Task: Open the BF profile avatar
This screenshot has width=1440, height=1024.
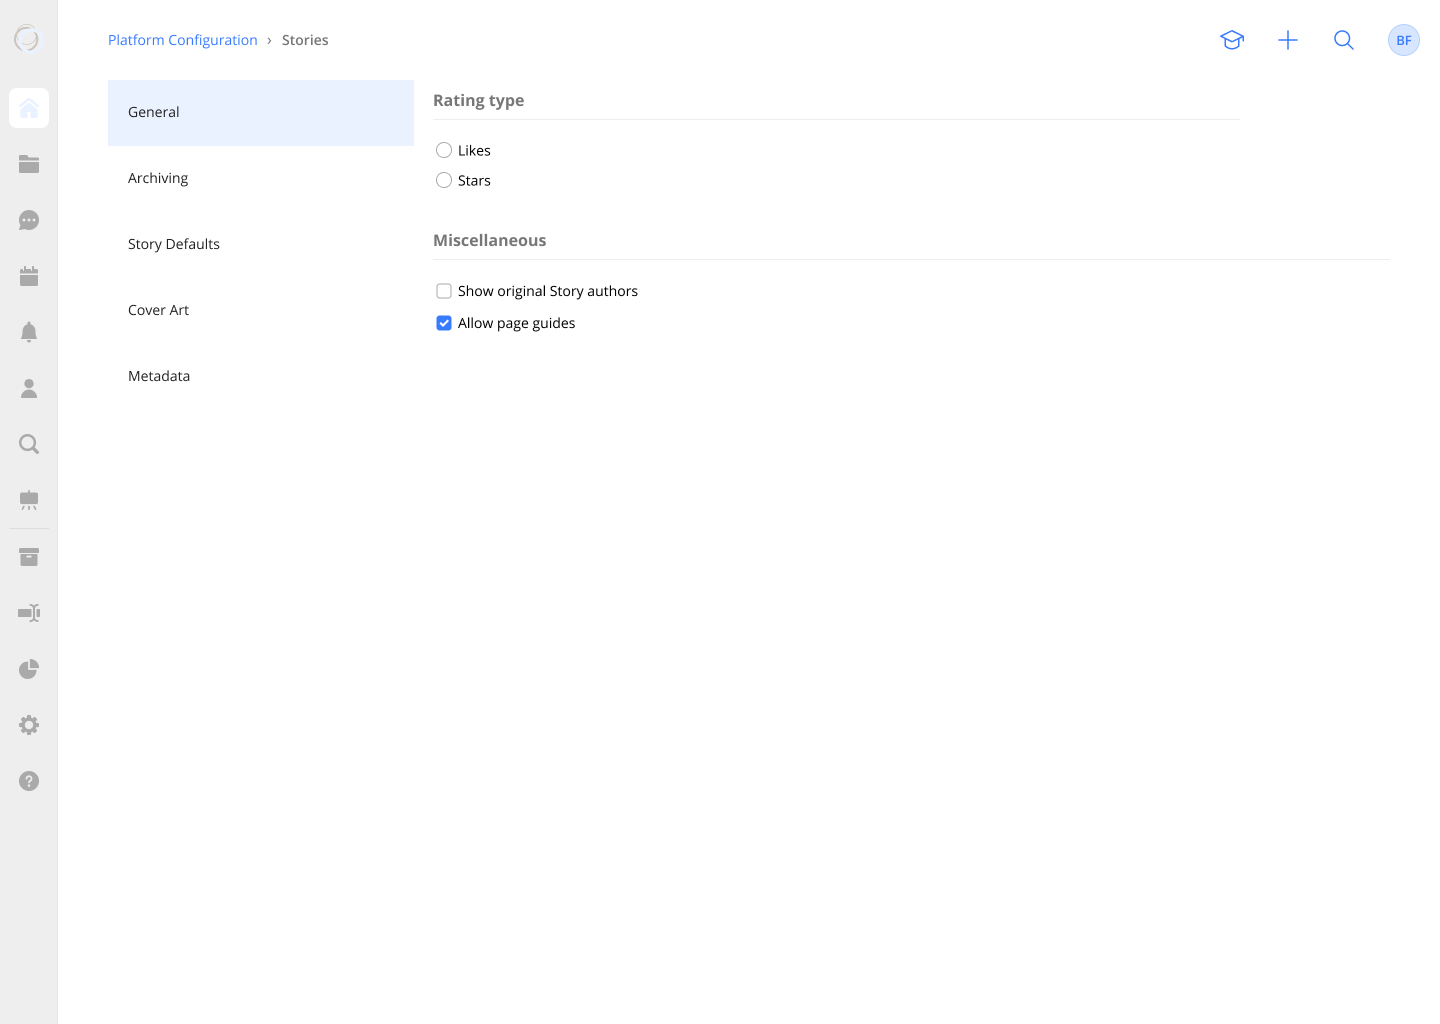Action: (x=1404, y=40)
